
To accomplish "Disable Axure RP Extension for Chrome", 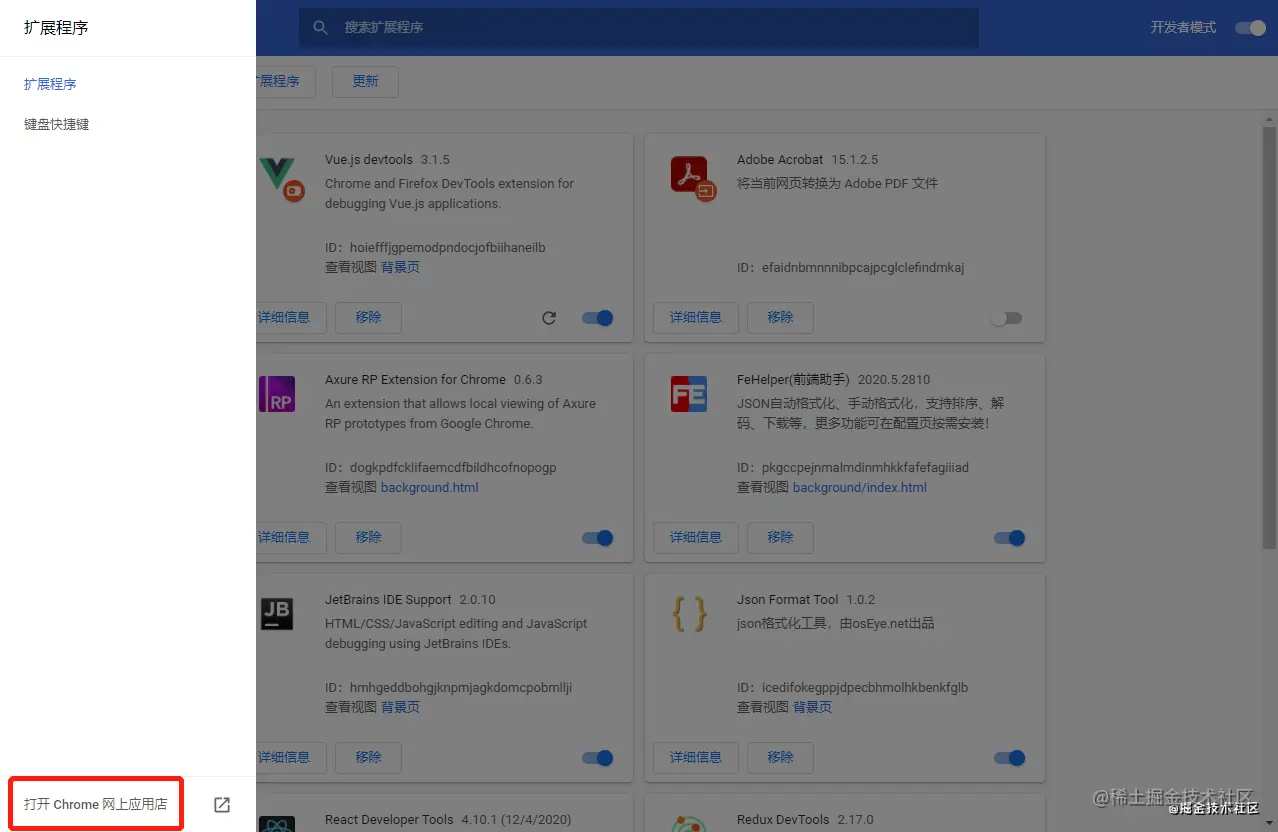I will coord(598,538).
